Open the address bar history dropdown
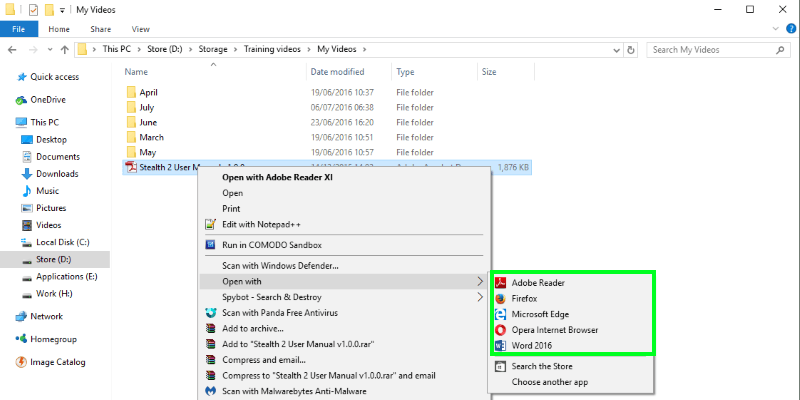The height and width of the screenshot is (400, 800). 616,50
